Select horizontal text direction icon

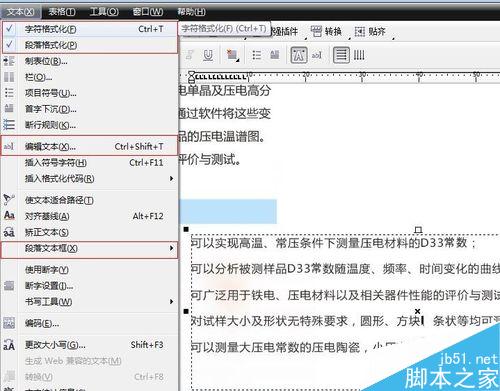[341, 55]
